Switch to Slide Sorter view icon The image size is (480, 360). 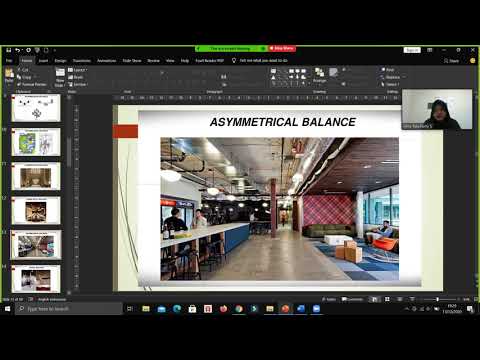(387, 299)
